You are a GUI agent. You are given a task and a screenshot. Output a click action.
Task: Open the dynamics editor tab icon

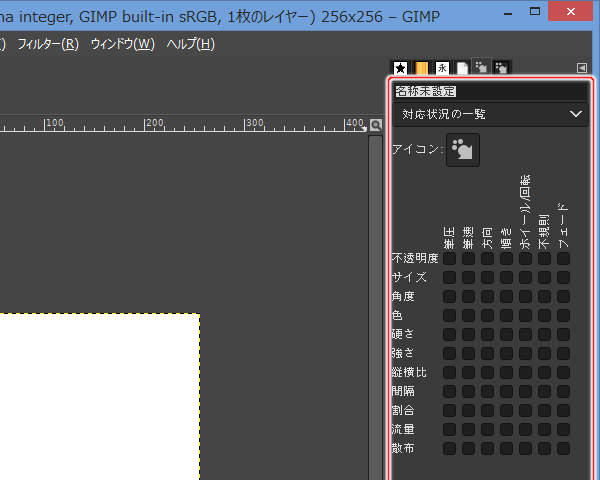[501, 68]
